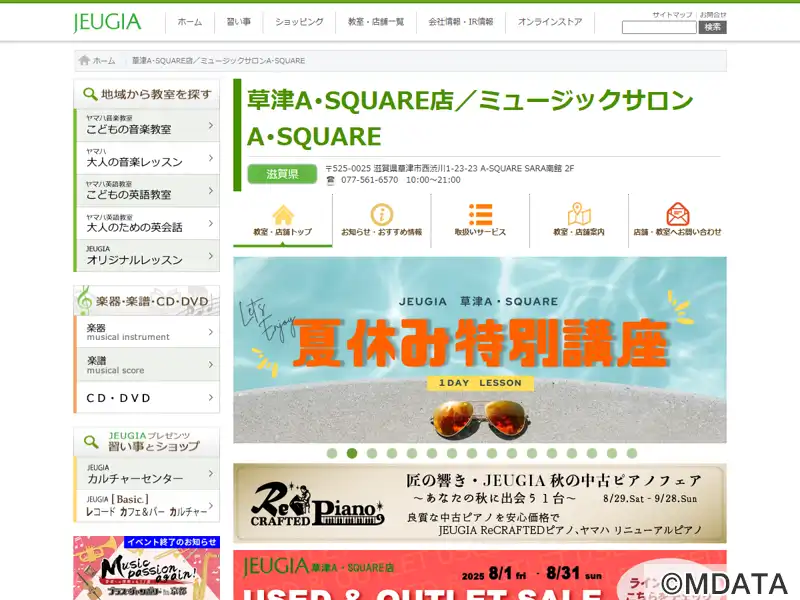The width and height of the screenshot is (800, 600).
Task: Focus the site search input field
Action: [x=659, y=28]
